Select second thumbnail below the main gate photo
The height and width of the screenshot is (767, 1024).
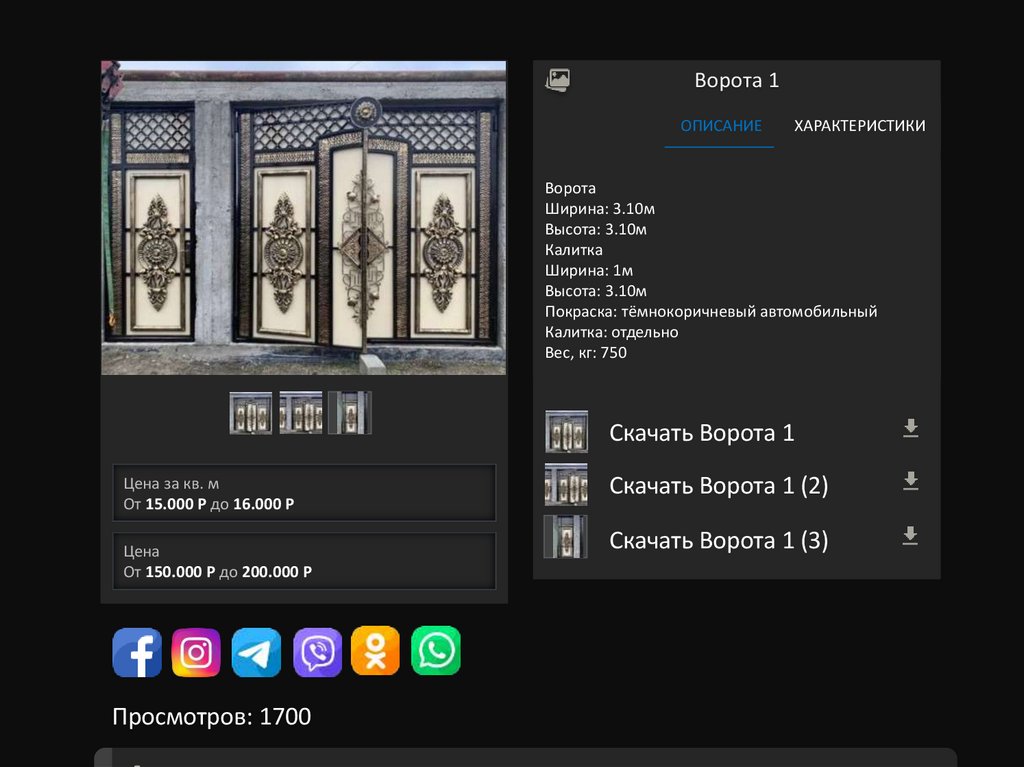click(301, 413)
